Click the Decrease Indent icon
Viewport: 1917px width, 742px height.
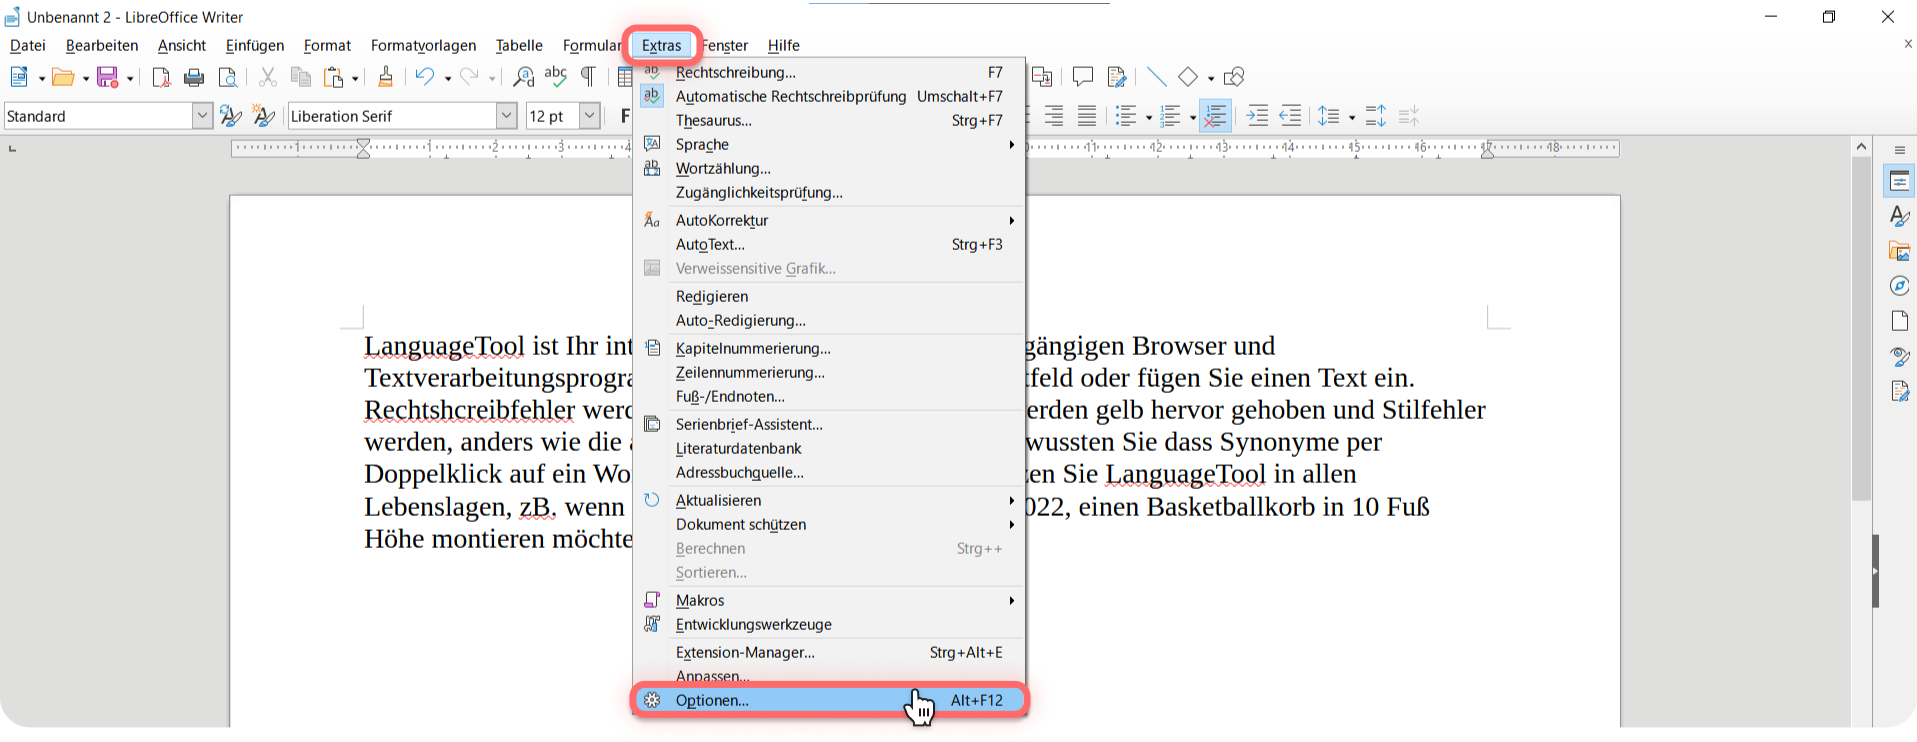tap(1291, 116)
